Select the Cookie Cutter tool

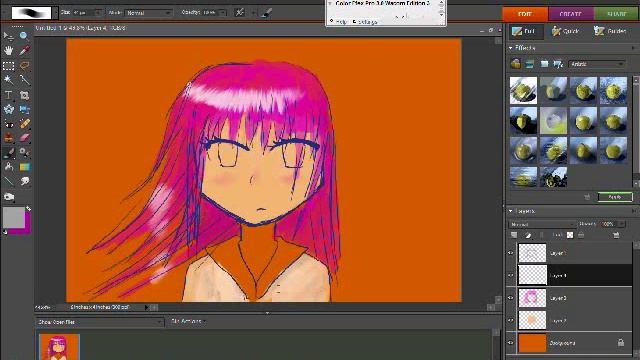coord(8,109)
